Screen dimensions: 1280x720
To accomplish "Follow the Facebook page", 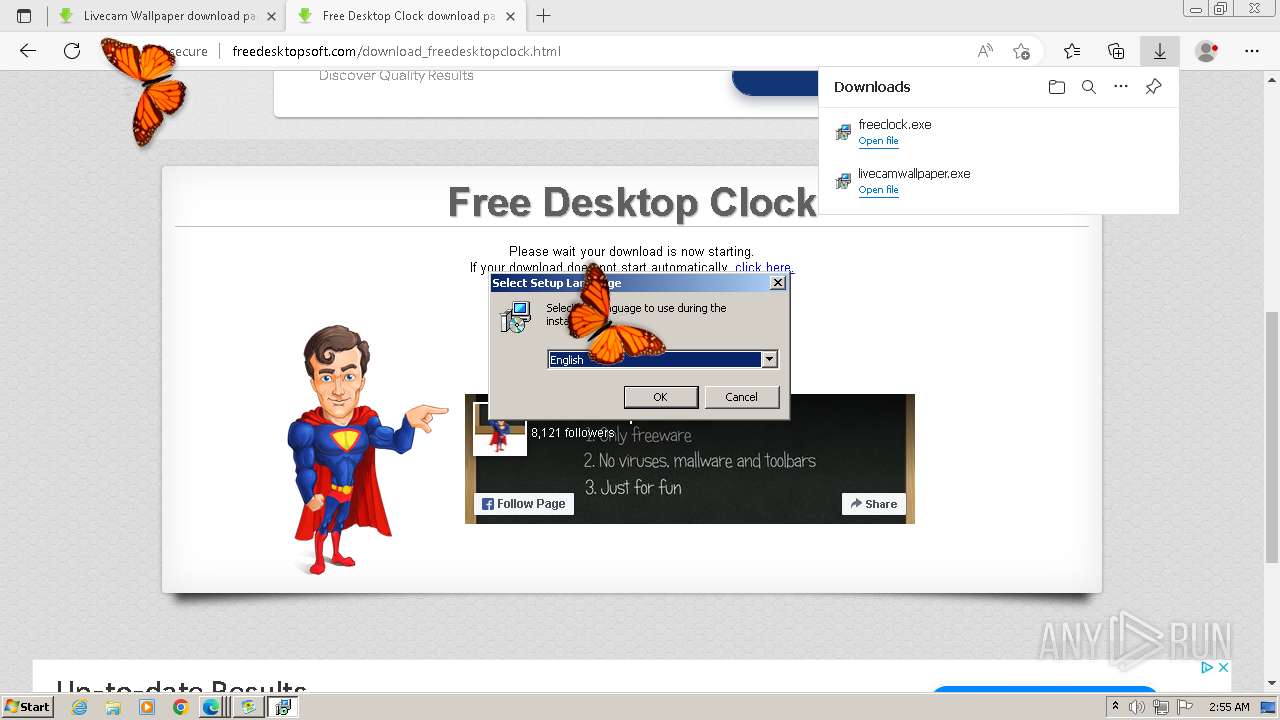I will (x=524, y=504).
